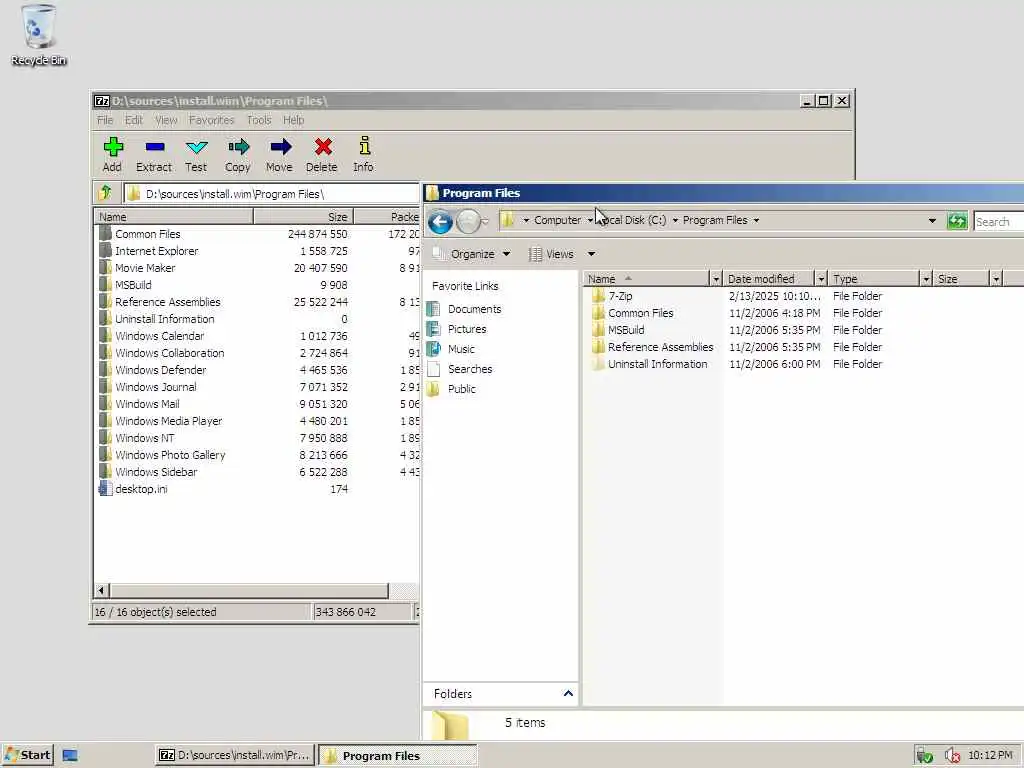Expand the Folders pane chevron
Image resolution: width=1024 pixels, height=768 pixels.
(568, 694)
